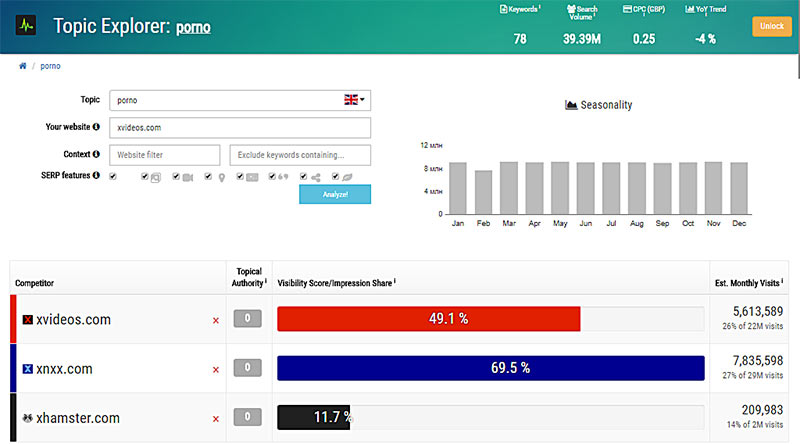This screenshot has height=444, width=800.
Task: Click the map pin SERP feature icon
Action: point(221,178)
